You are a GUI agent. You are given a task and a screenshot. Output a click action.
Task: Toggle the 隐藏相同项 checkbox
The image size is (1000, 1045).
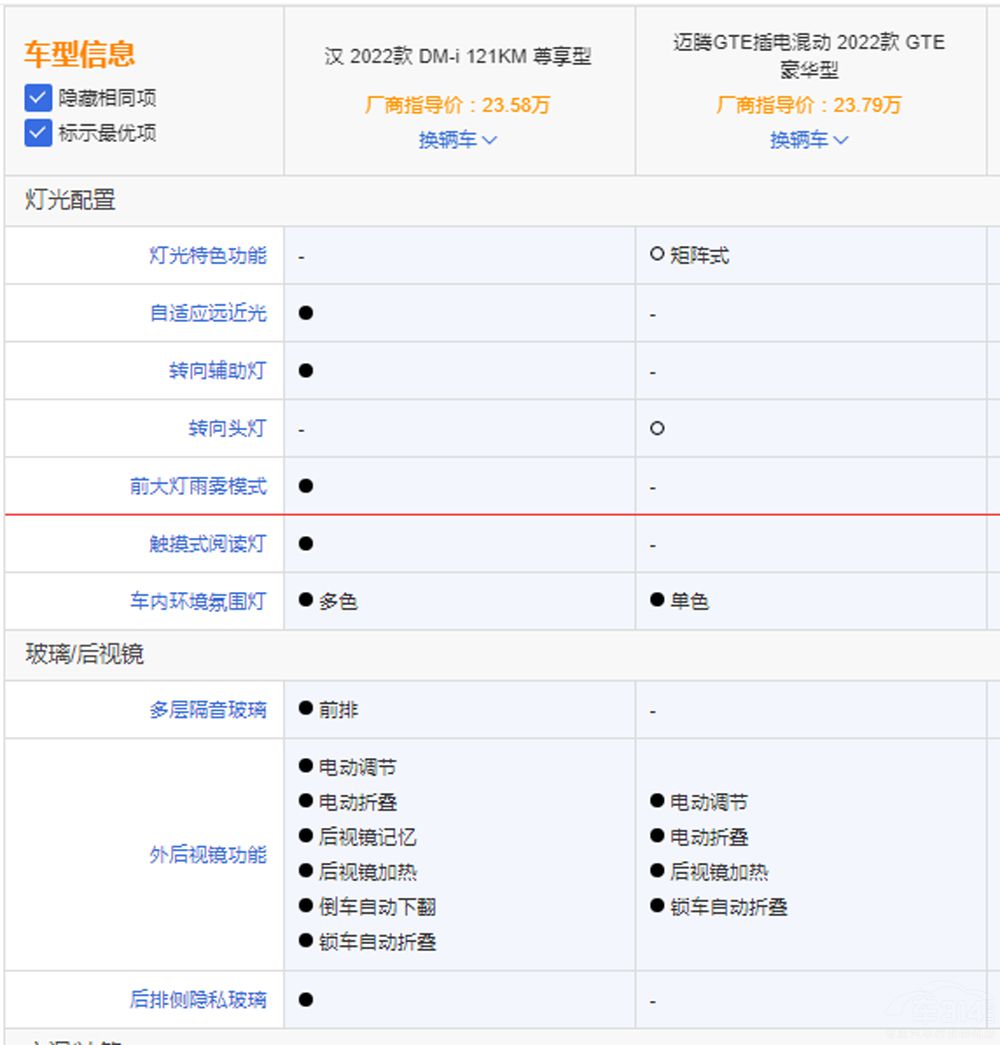pos(38,98)
